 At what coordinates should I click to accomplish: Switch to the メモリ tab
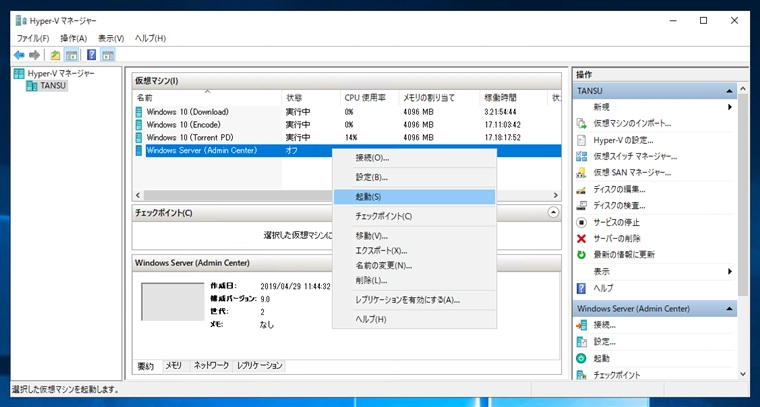[174, 366]
